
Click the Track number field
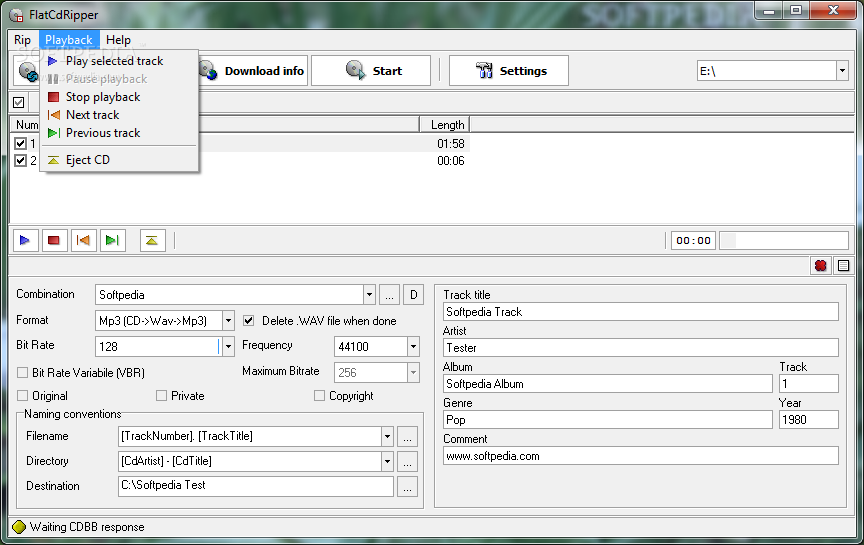809,384
